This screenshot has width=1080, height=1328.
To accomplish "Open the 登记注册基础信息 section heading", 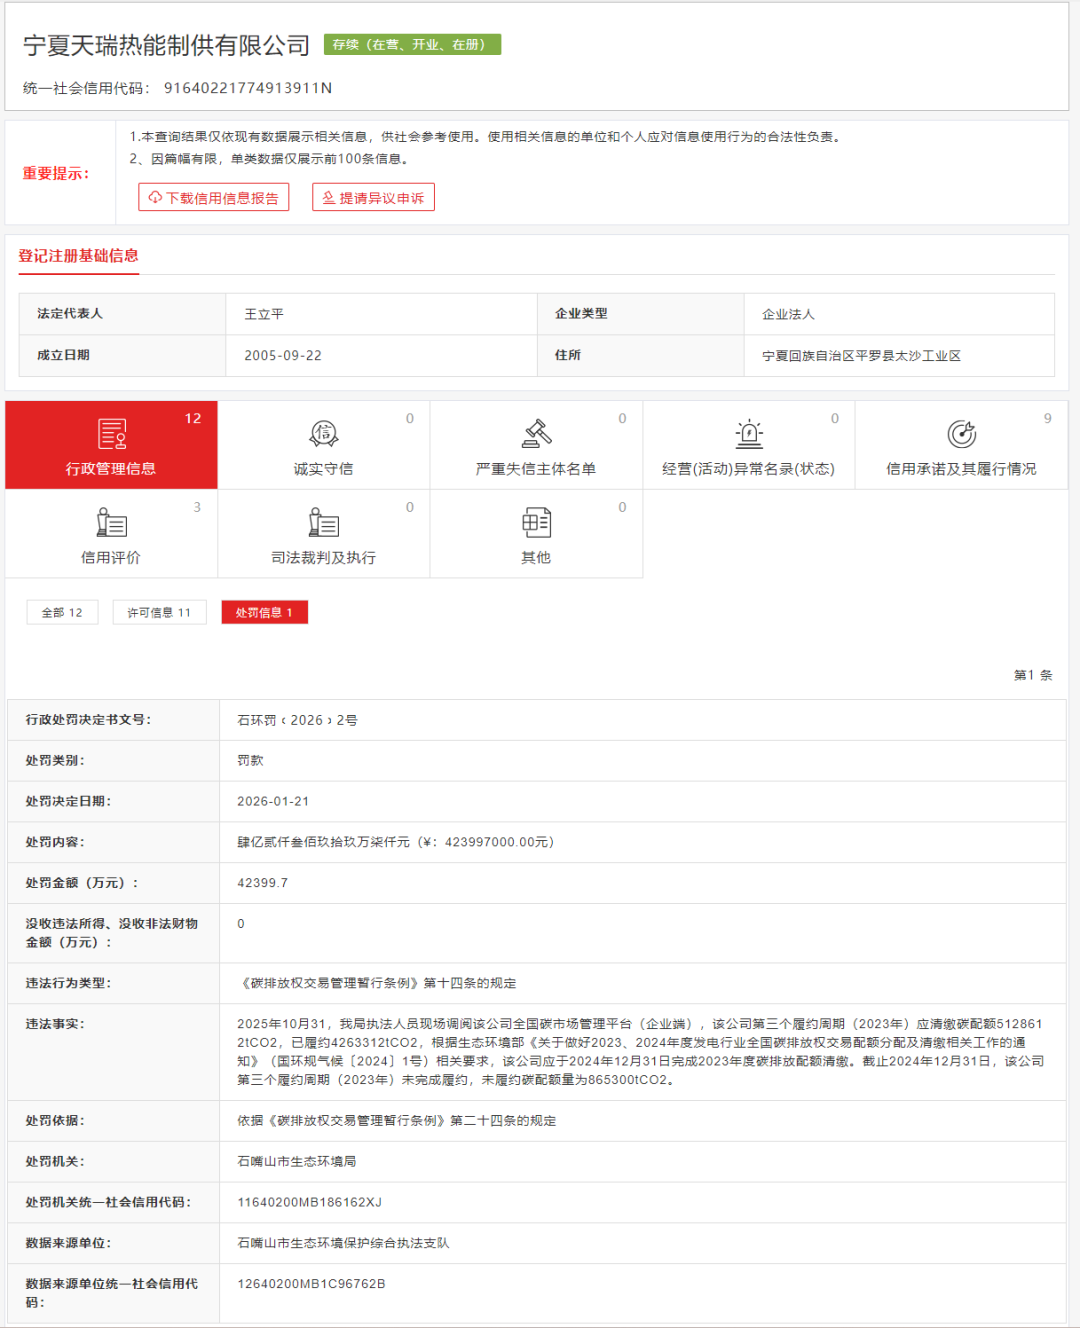I will pyautogui.click(x=78, y=256).
